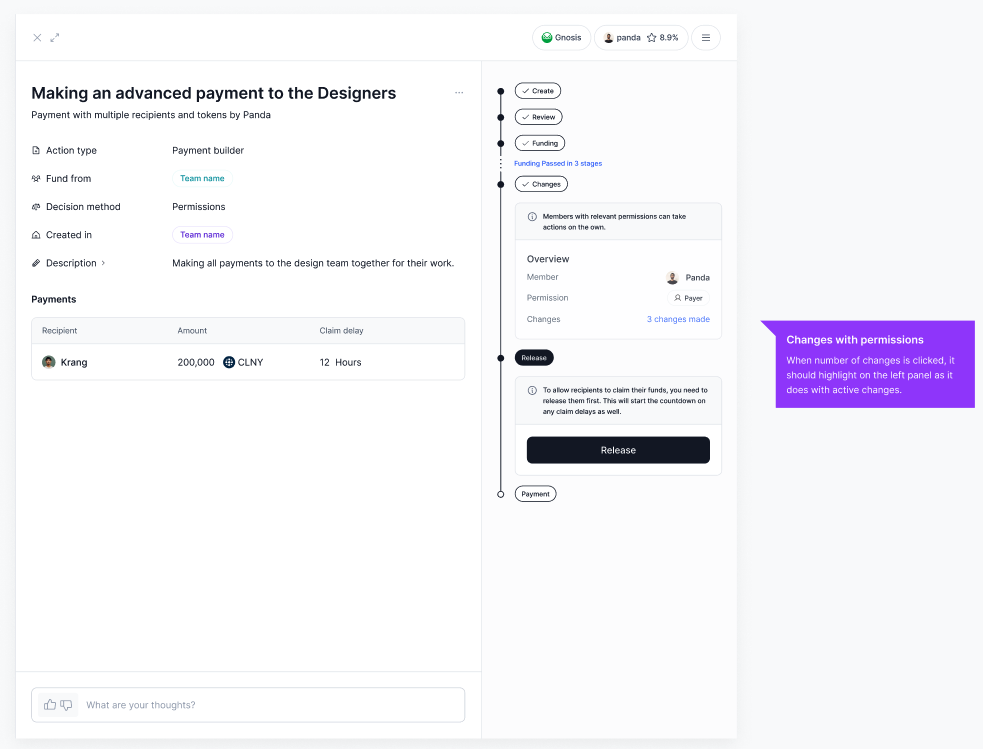983x749 pixels.
Task: Click Krang's avatar in Payments table
Action: (49, 362)
